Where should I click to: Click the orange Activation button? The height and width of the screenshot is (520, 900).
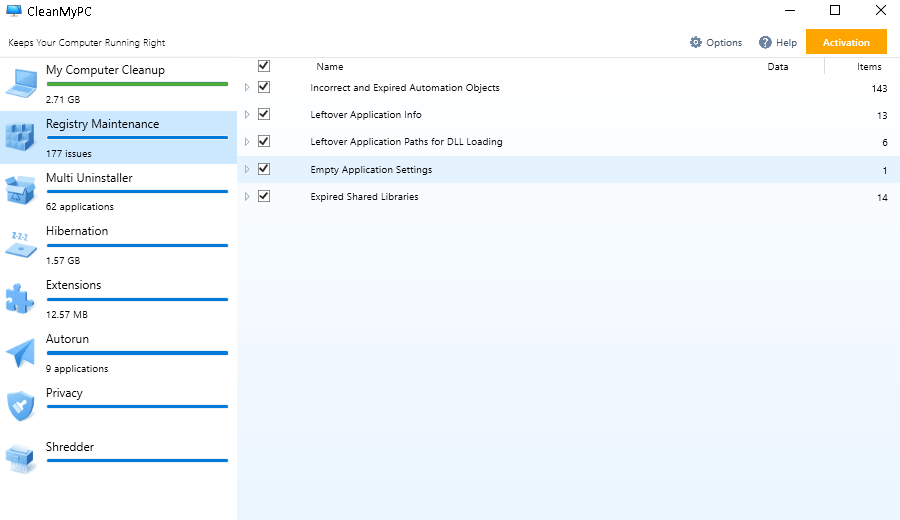tap(846, 42)
